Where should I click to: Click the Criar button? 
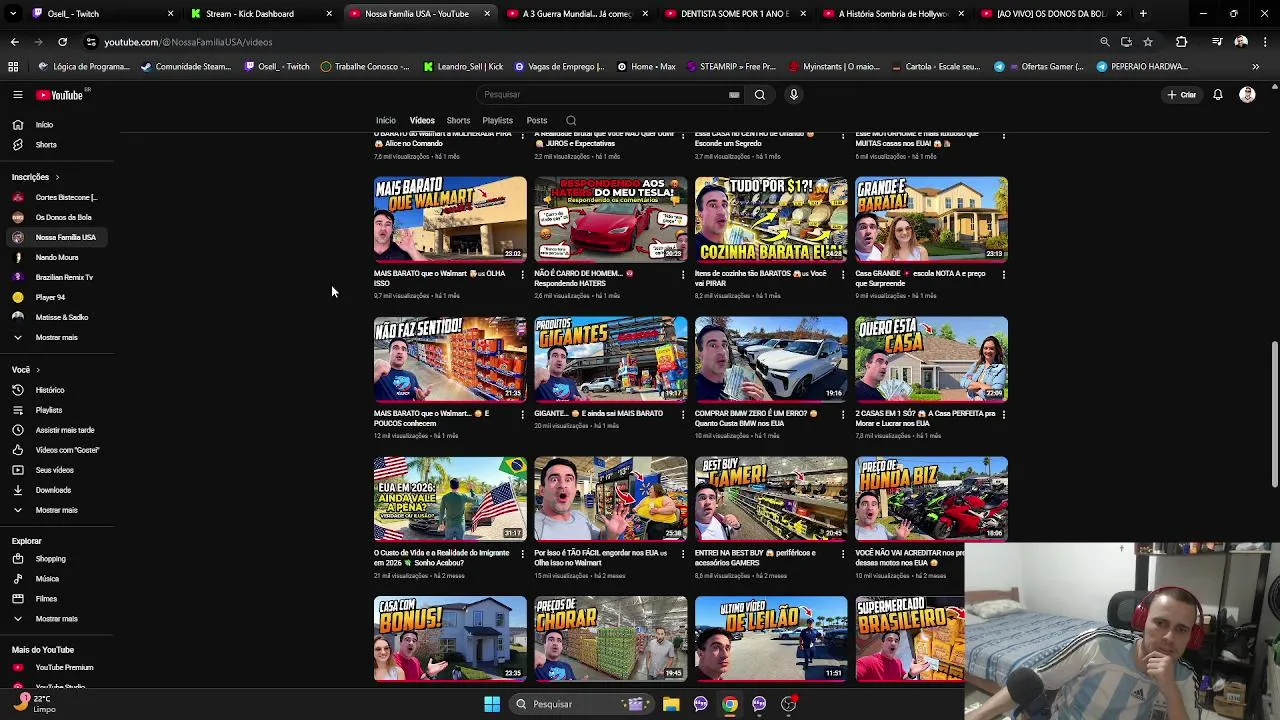tap(1181, 95)
